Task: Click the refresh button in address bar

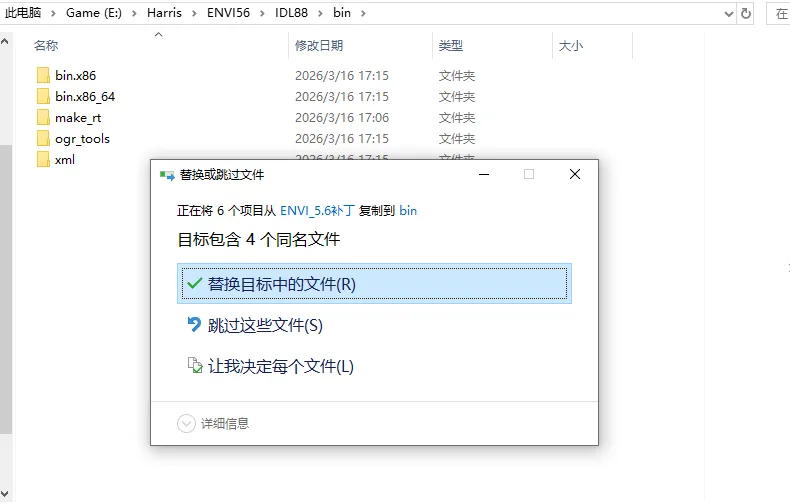Action: pyautogui.click(x=746, y=14)
